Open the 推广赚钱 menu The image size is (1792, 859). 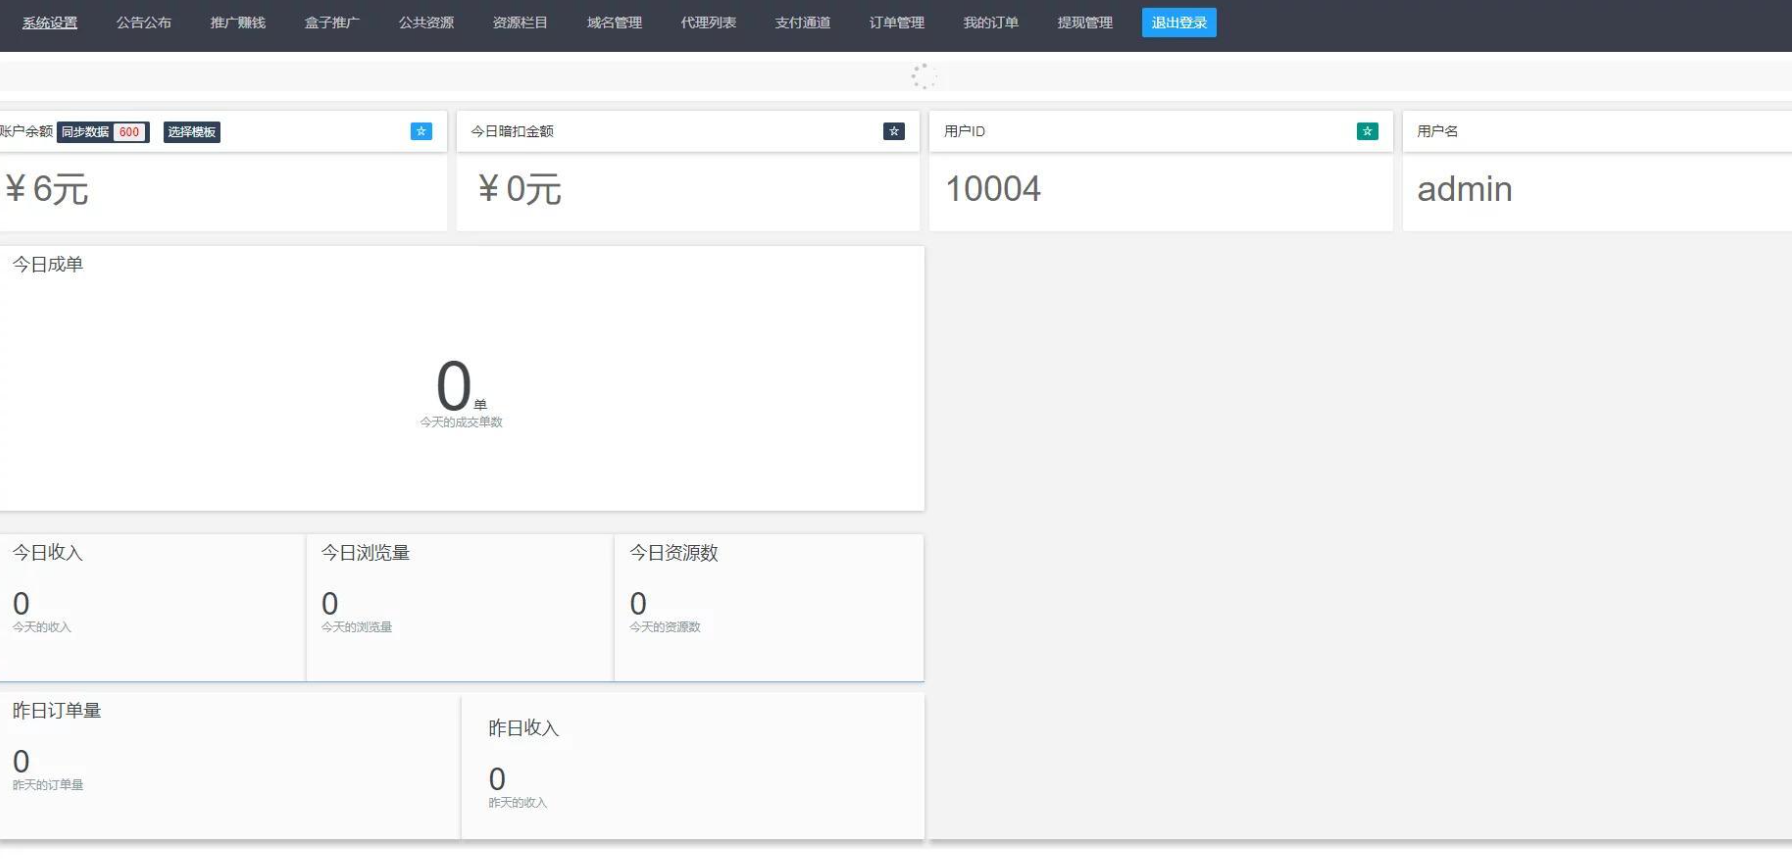238,23
